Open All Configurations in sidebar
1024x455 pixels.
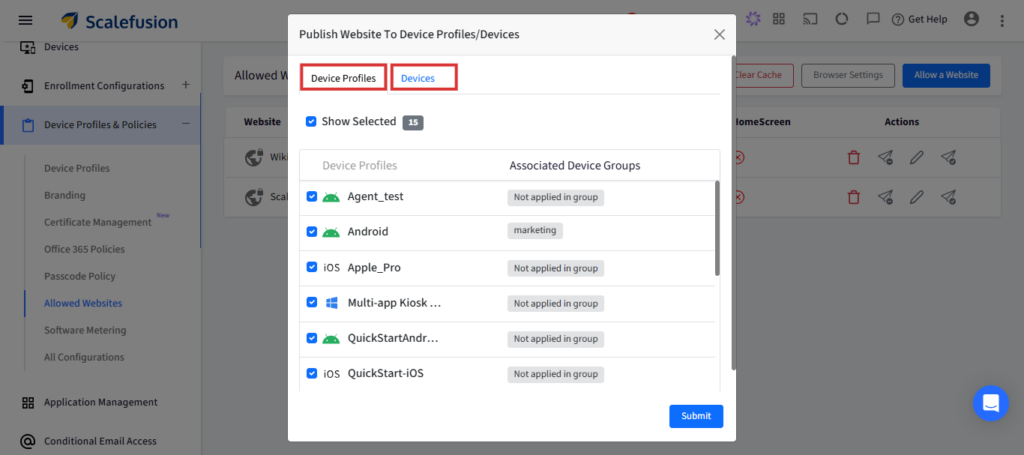point(84,357)
